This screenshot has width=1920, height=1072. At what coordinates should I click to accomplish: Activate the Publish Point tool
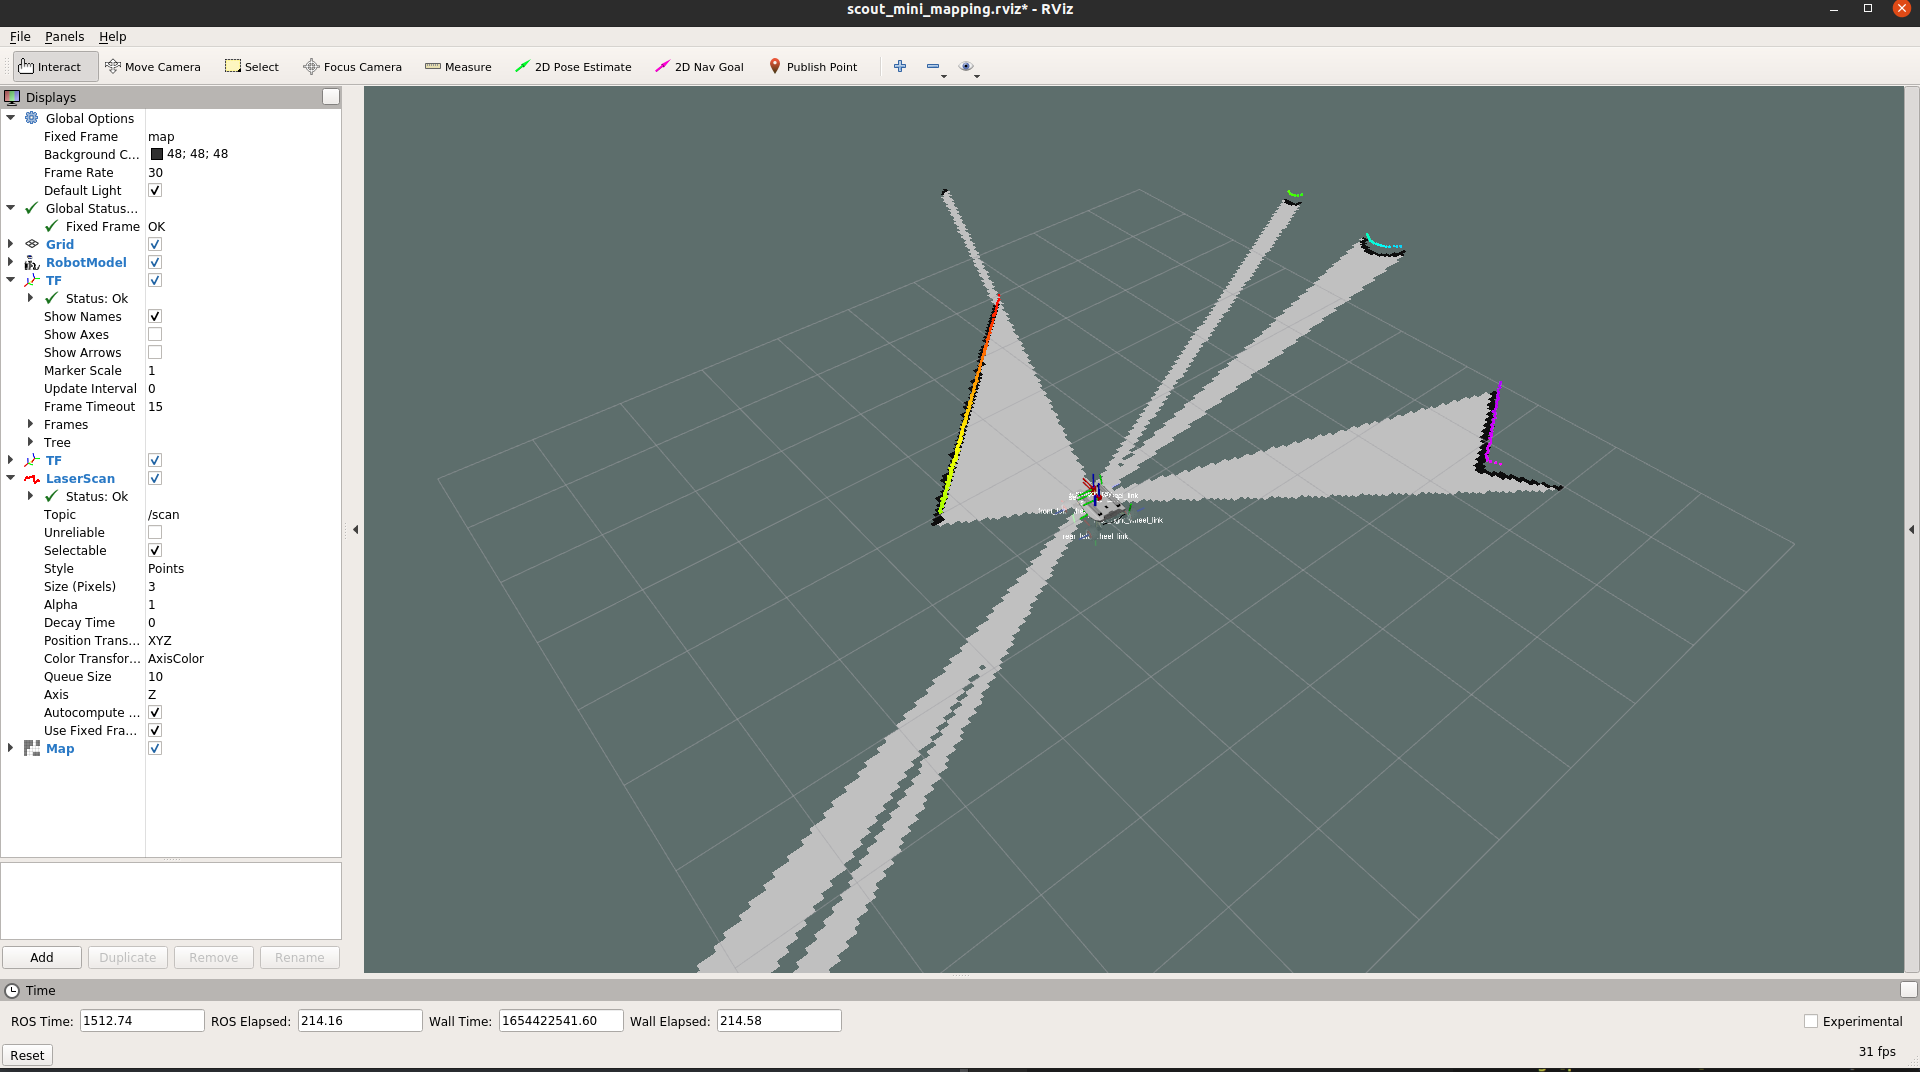812,67
